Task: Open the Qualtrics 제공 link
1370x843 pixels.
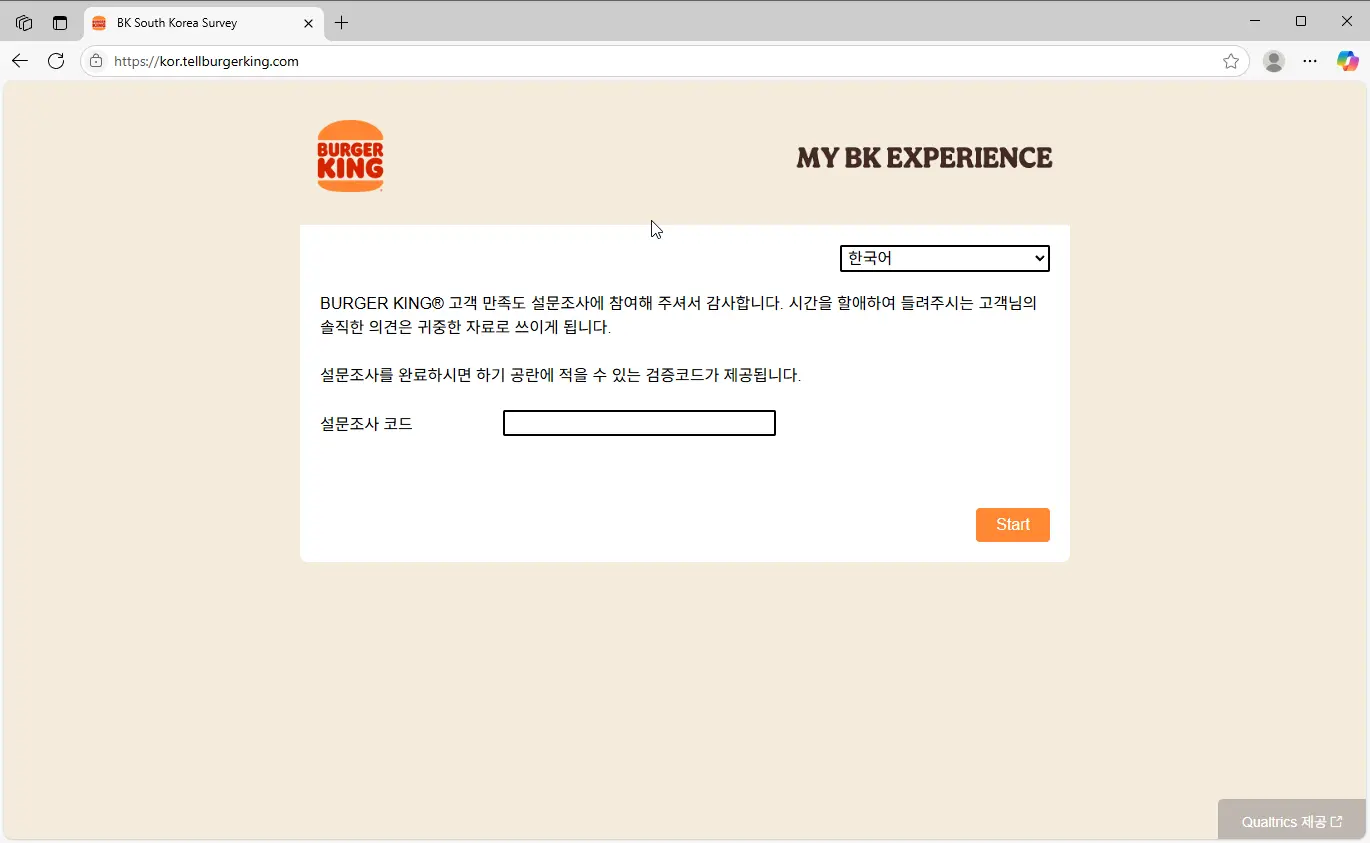Action: tap(1291, 821)
